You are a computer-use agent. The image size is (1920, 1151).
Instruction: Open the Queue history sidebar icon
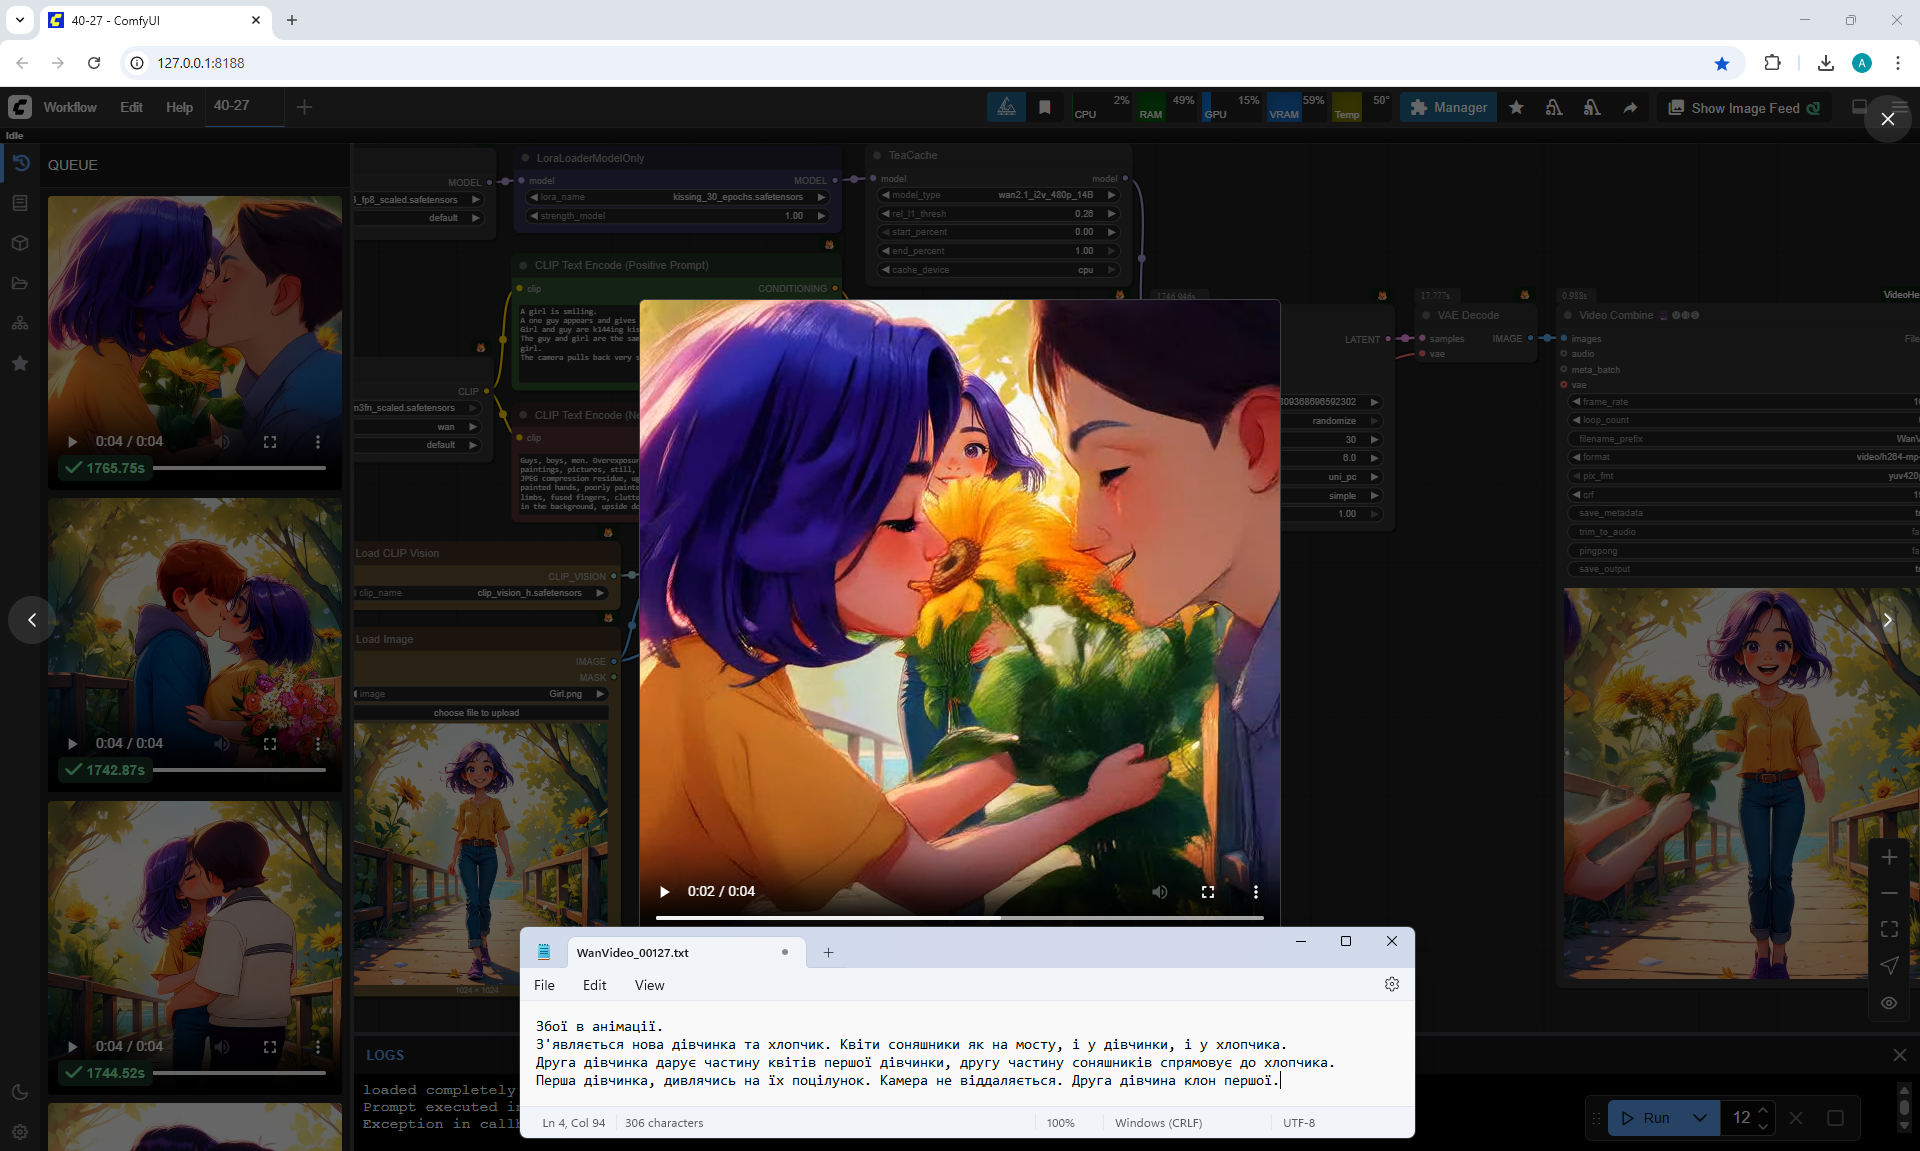[20, 164]
